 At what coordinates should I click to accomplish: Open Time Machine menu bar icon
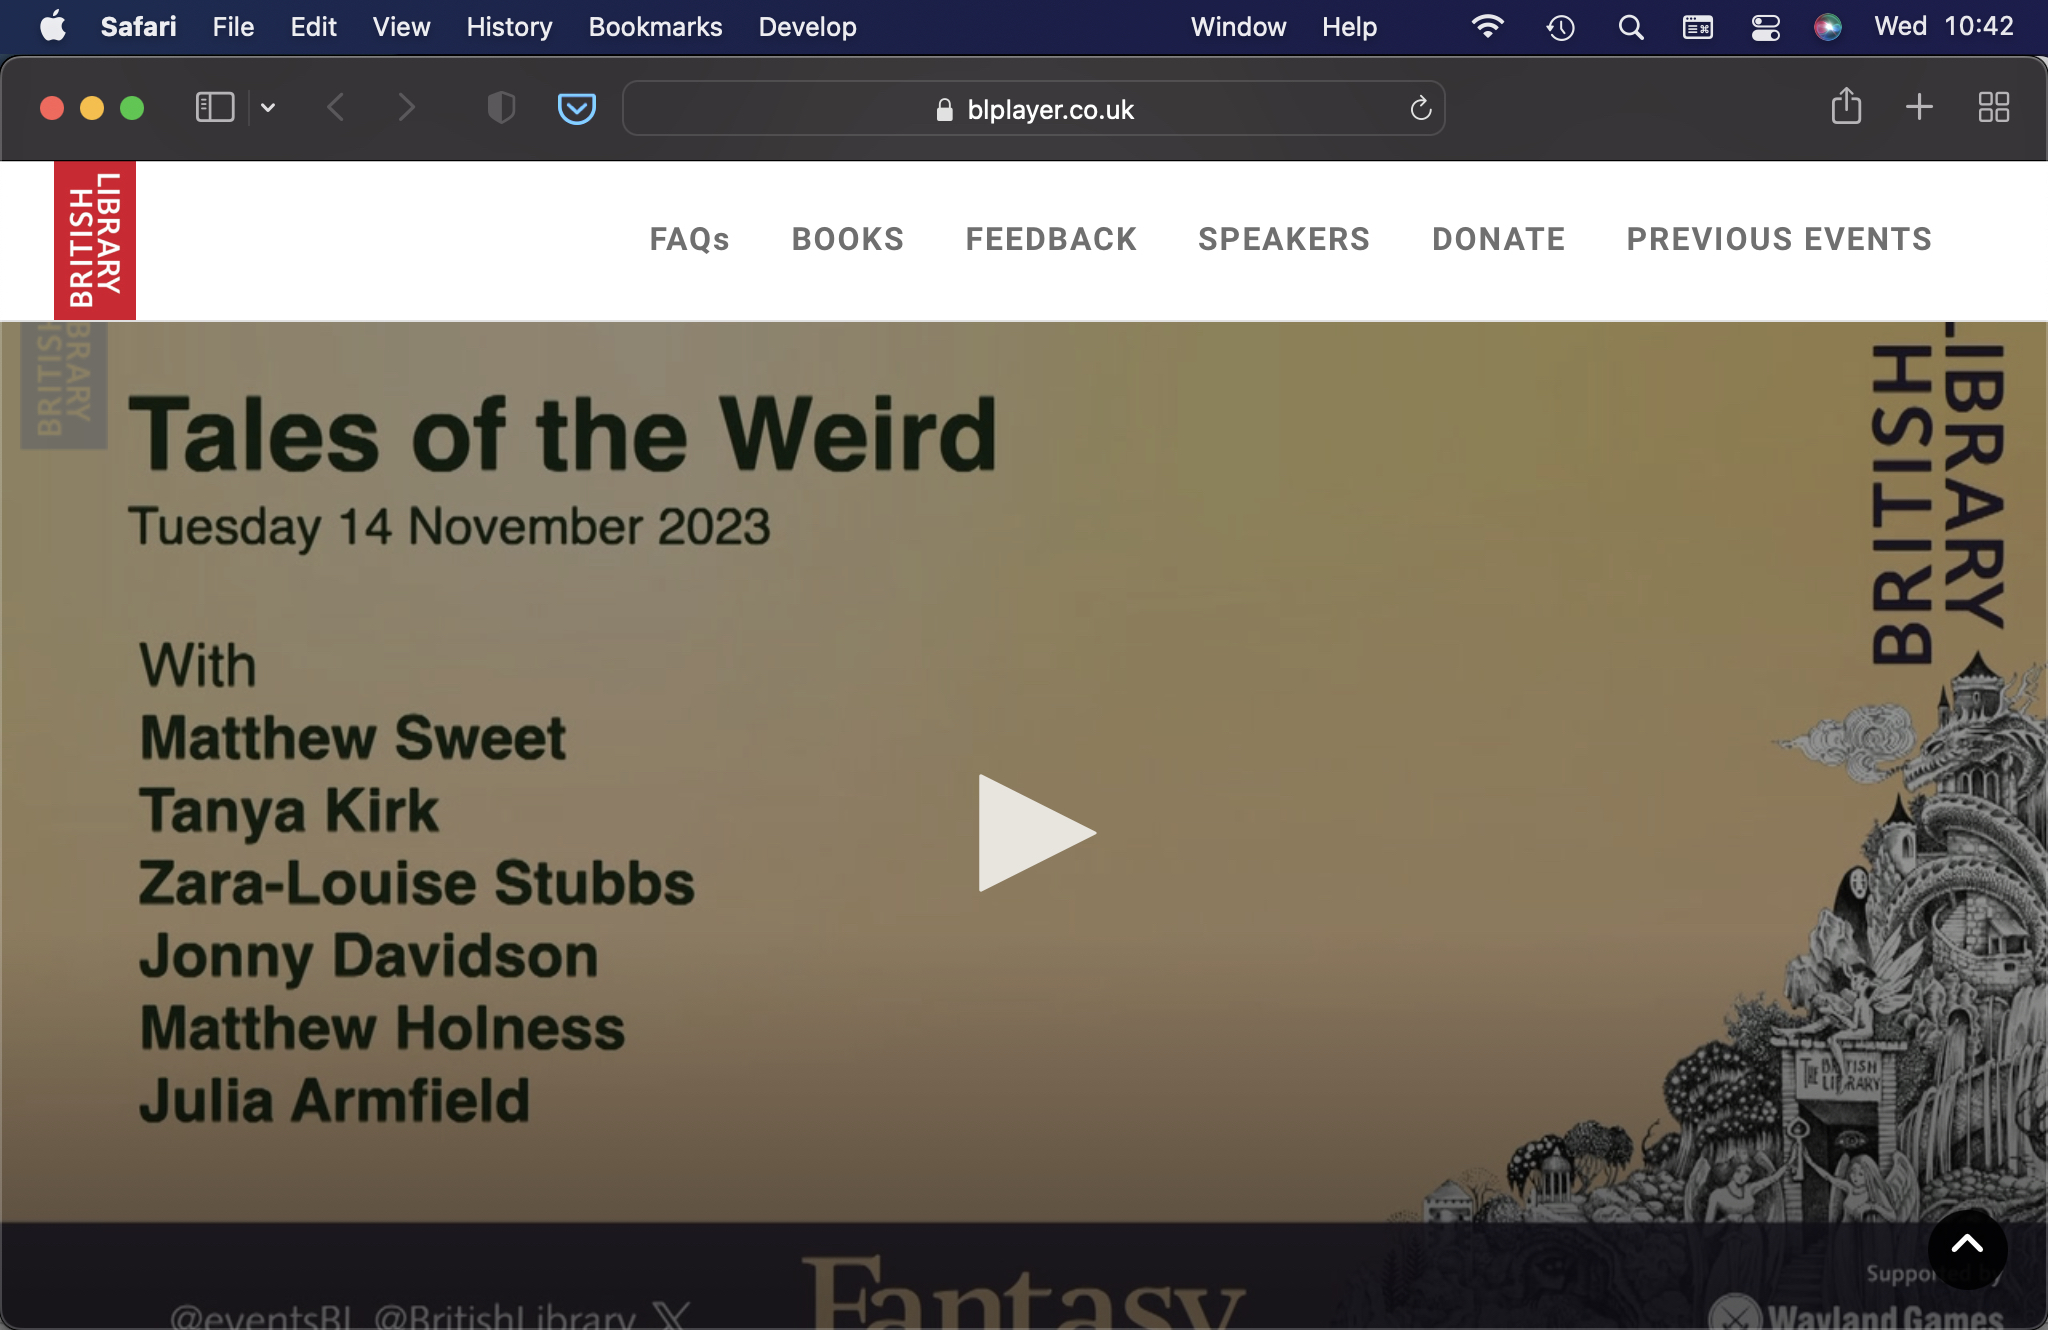click(1560, 27)
